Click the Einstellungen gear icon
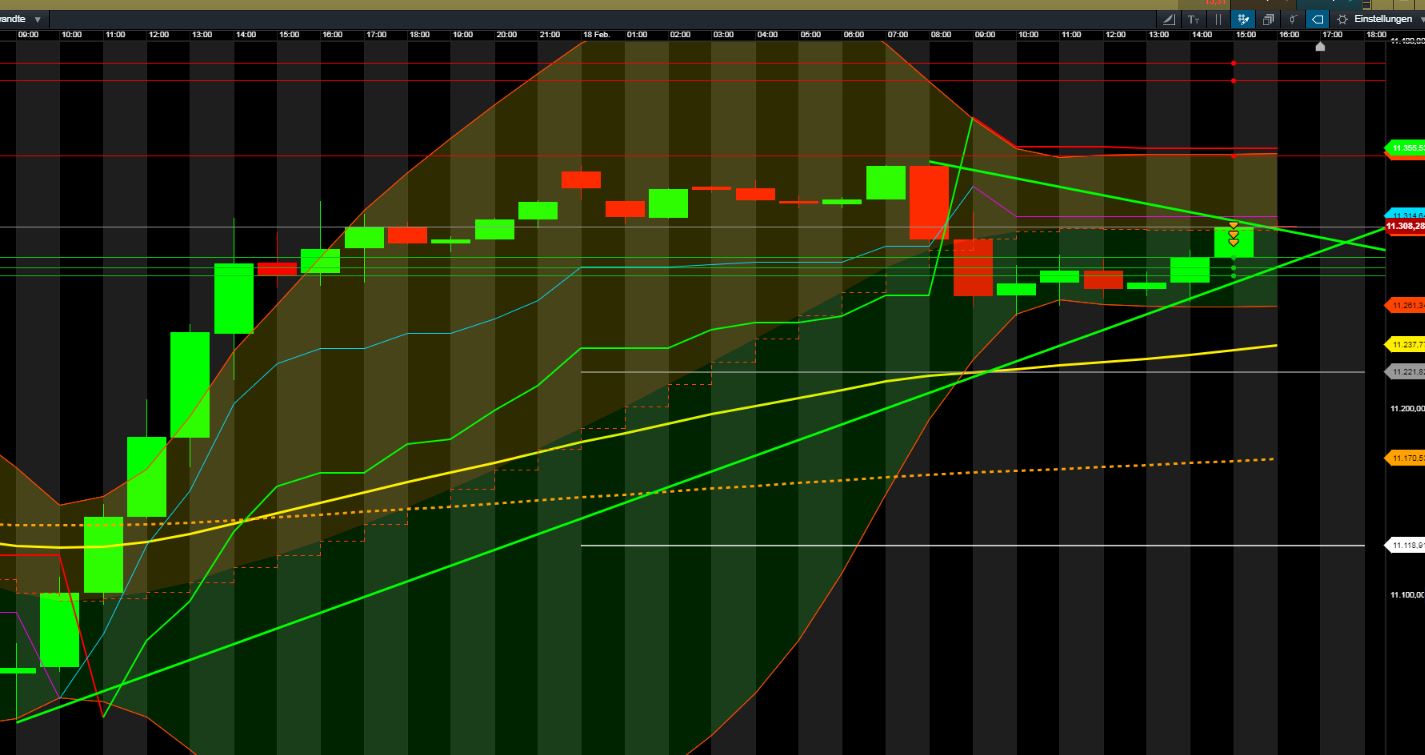The width and height of the screenshot is (1425, 755). click(1344, 18)
